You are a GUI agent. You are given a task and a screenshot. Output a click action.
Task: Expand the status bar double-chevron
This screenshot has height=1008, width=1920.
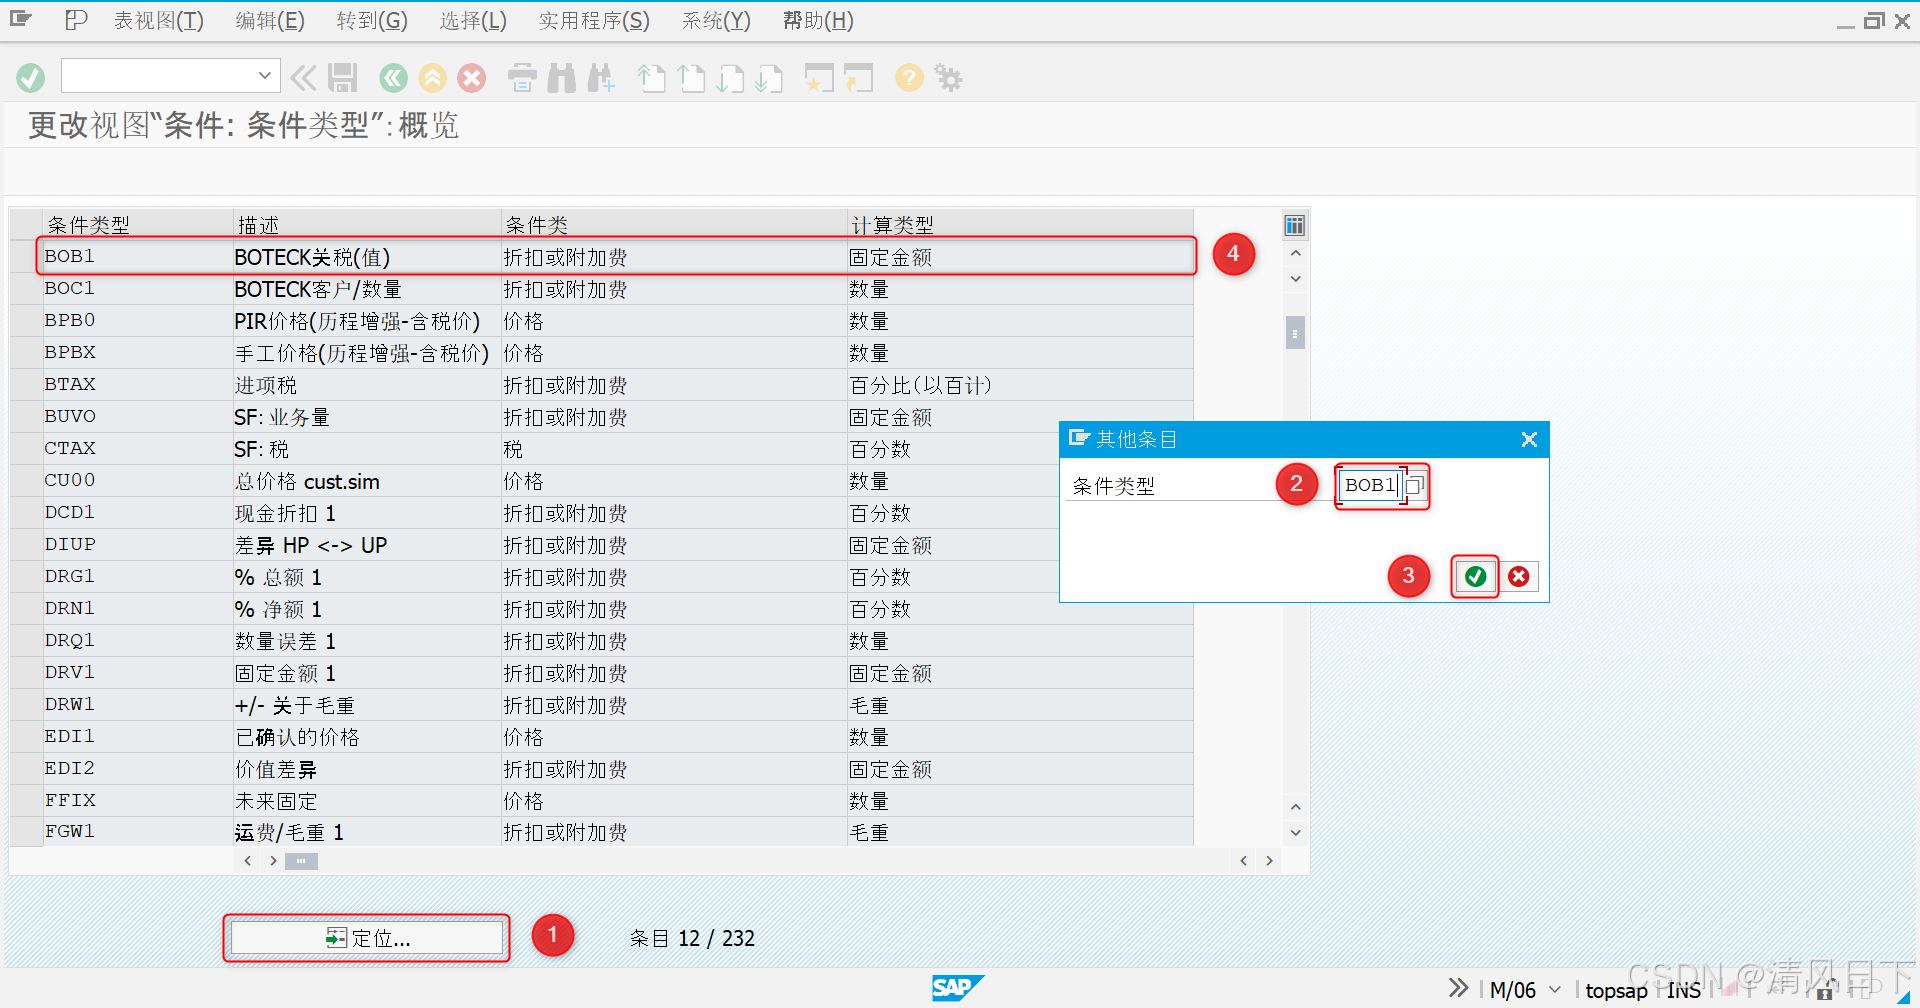(x=1458, y=987)
